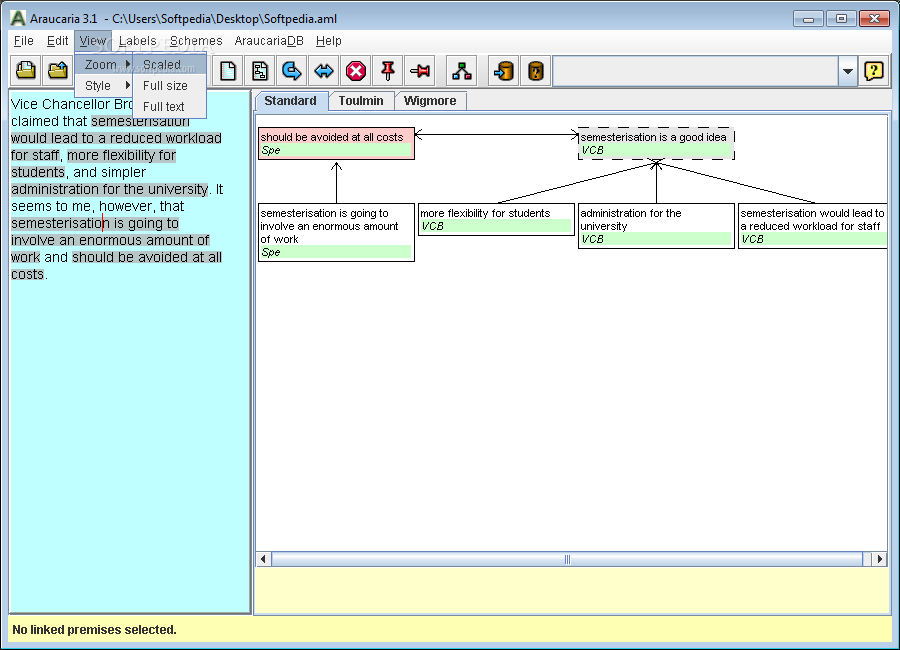Click the blue curved arrow icon

(292, 71)
